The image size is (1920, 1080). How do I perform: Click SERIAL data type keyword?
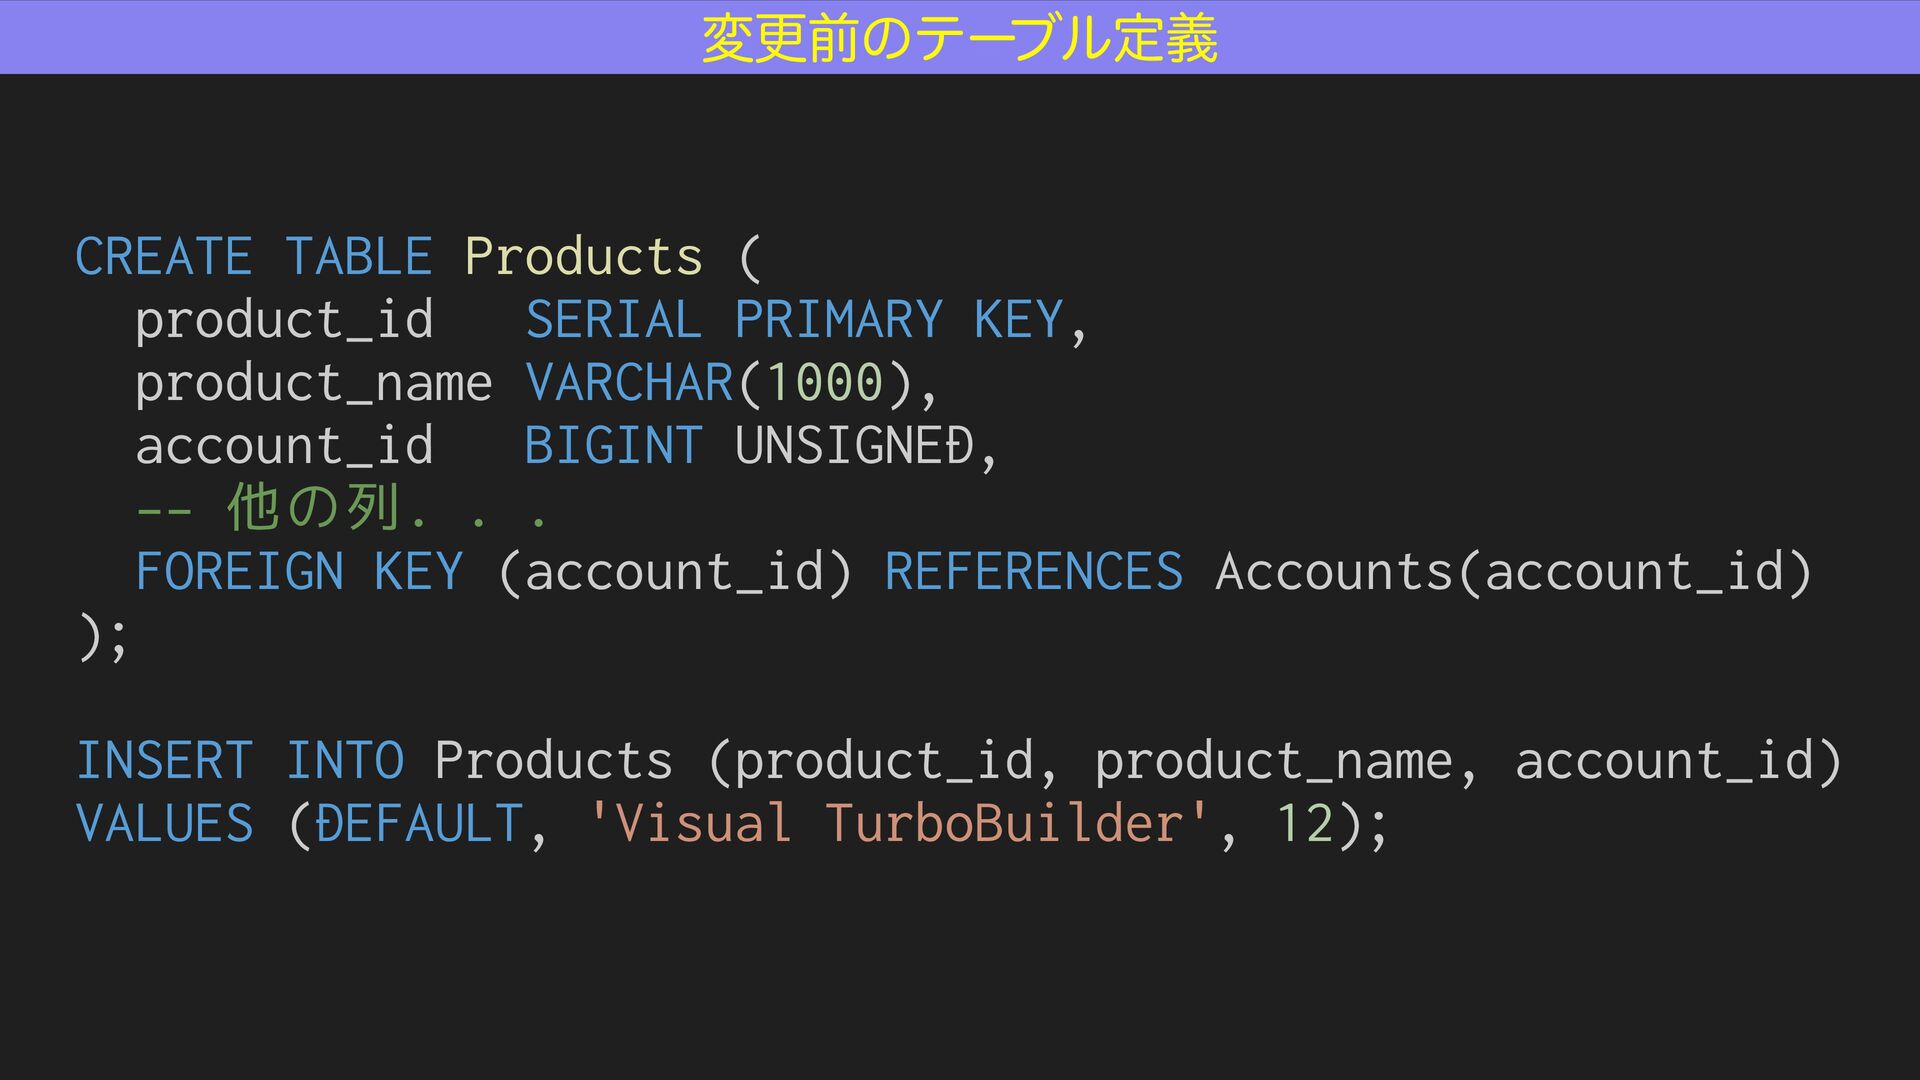coord(613,321)
